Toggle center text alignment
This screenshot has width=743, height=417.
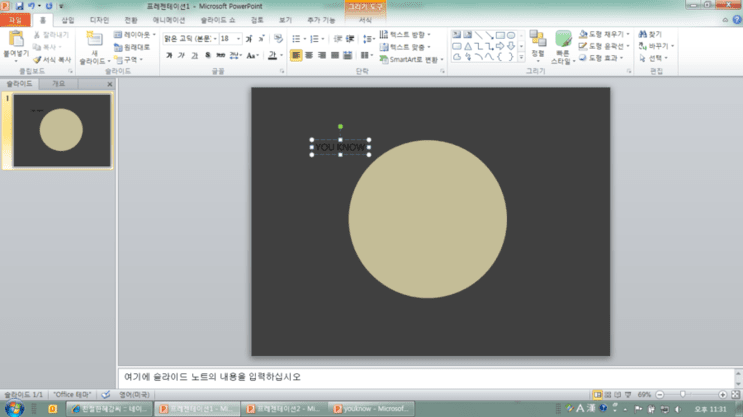tap(309, 55)
